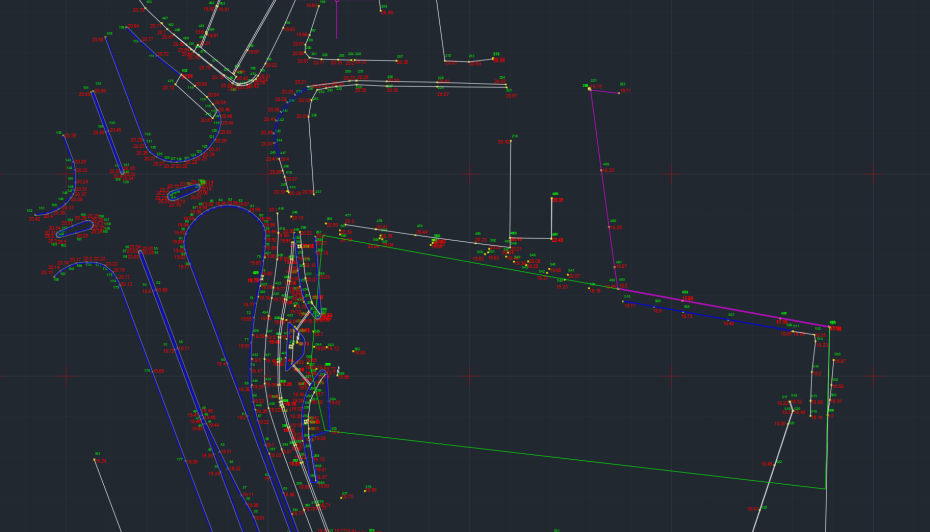Click the elevation label 18.97
This screenshot has height=532, width=930.
[841, 361]
